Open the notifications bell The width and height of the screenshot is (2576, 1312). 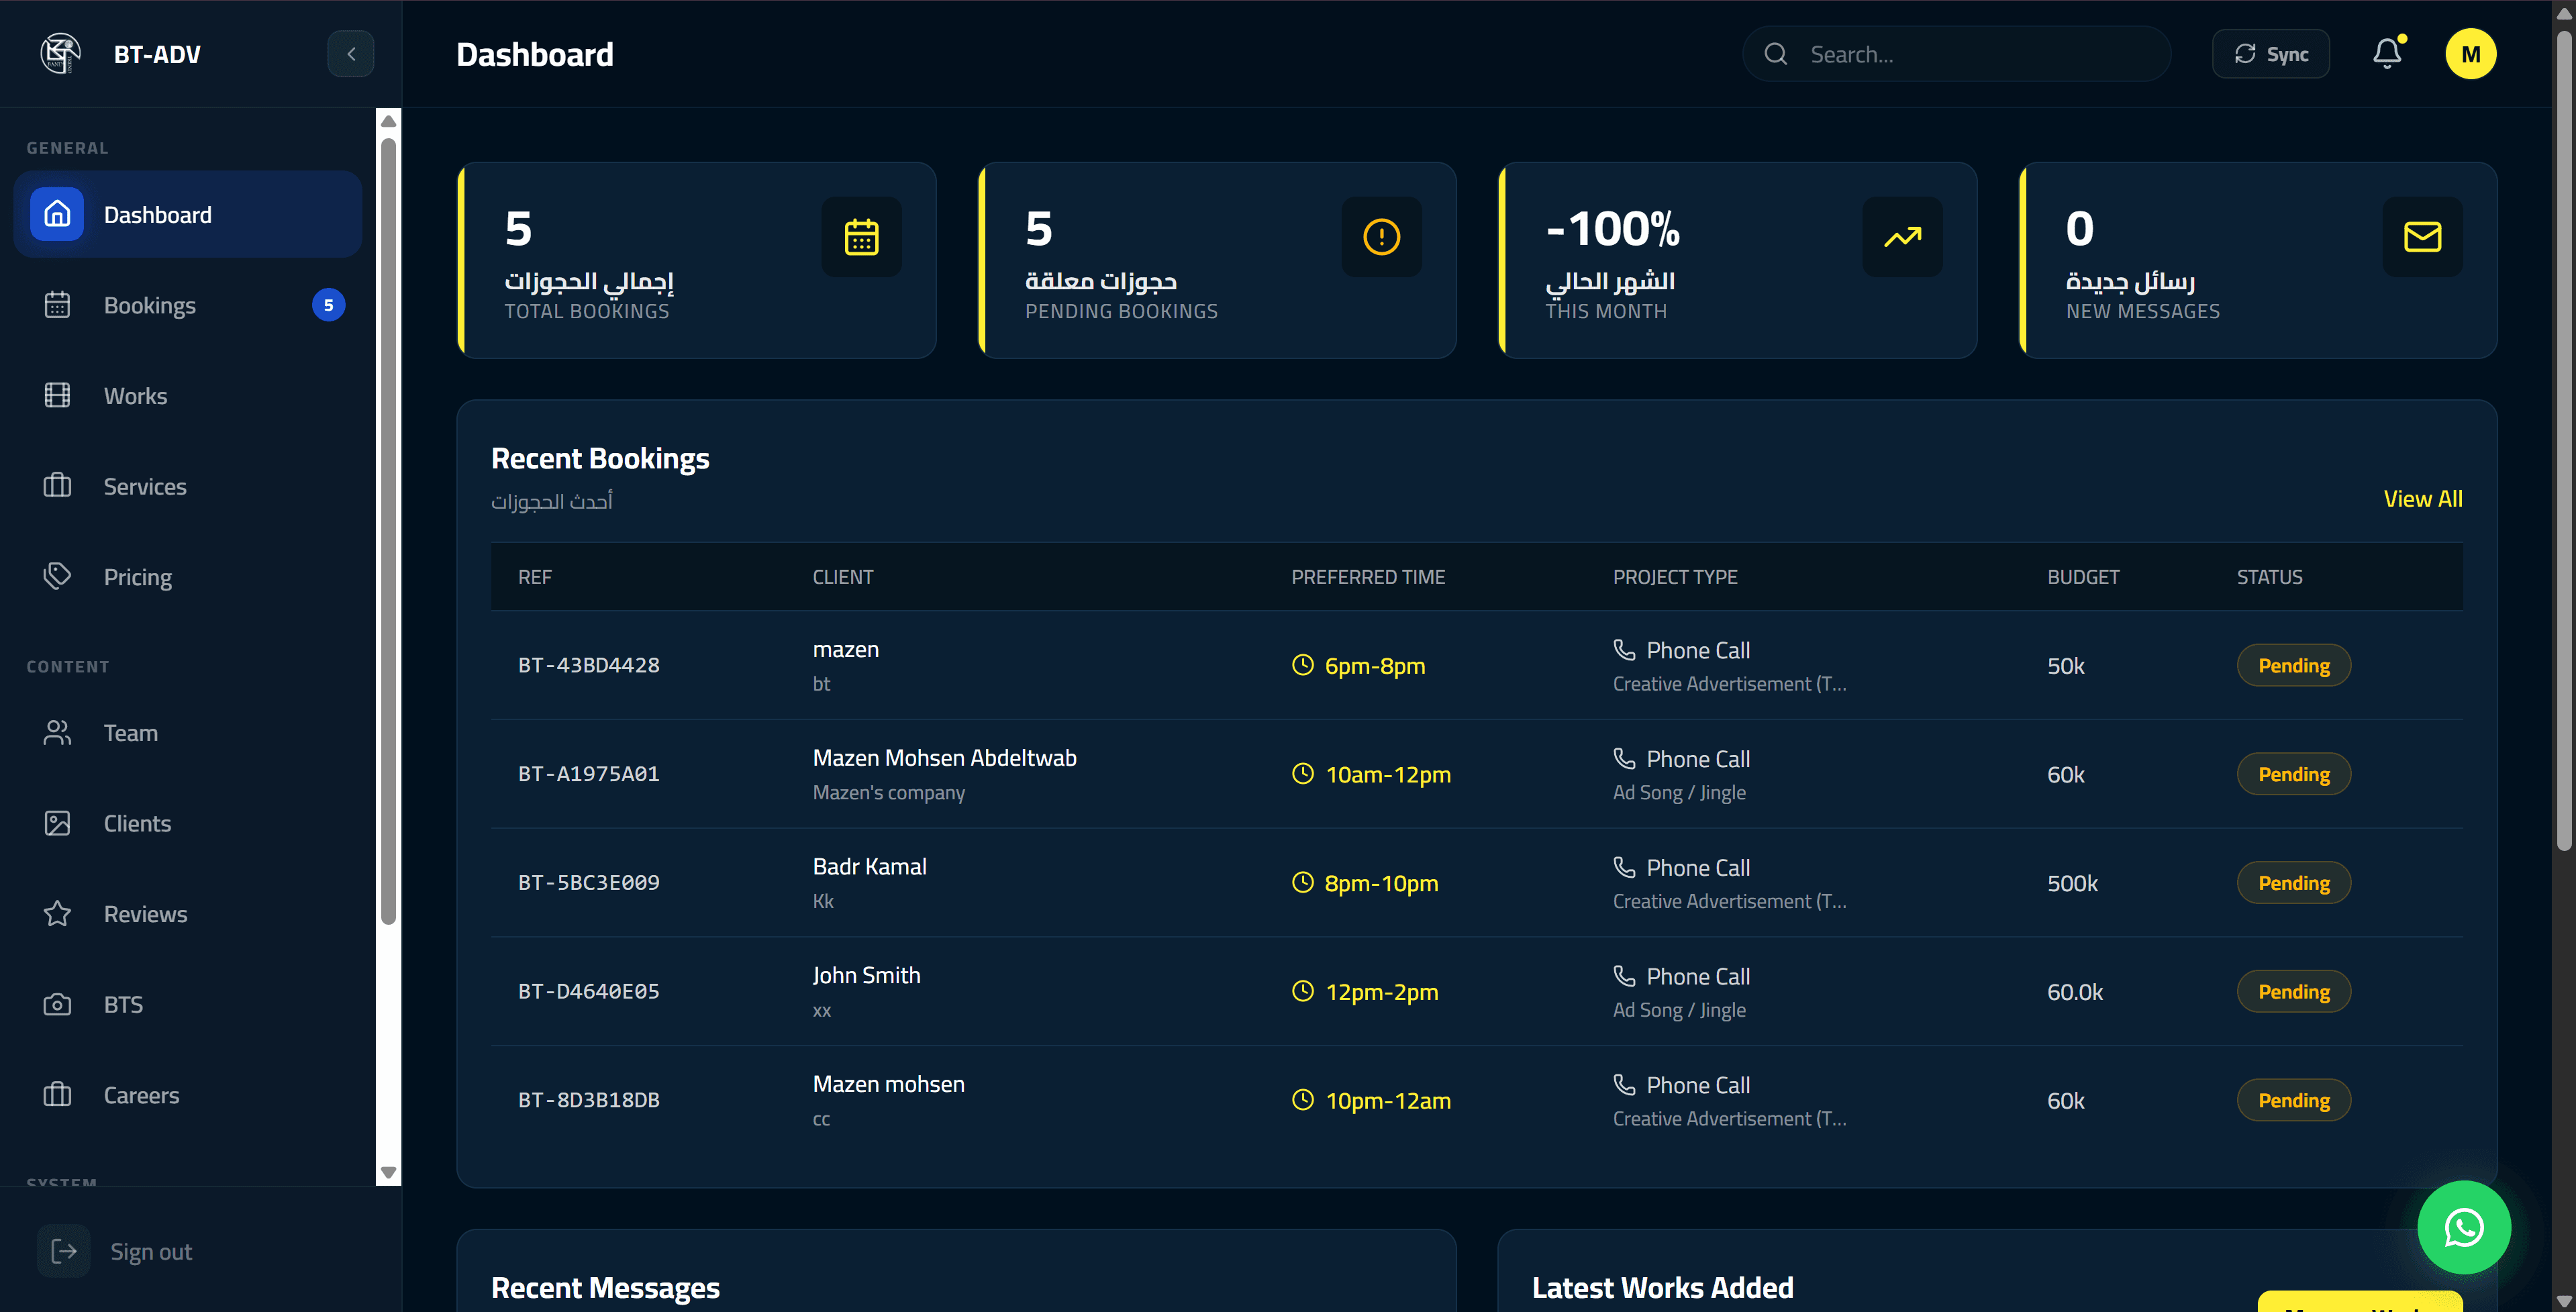point(2387,54)
